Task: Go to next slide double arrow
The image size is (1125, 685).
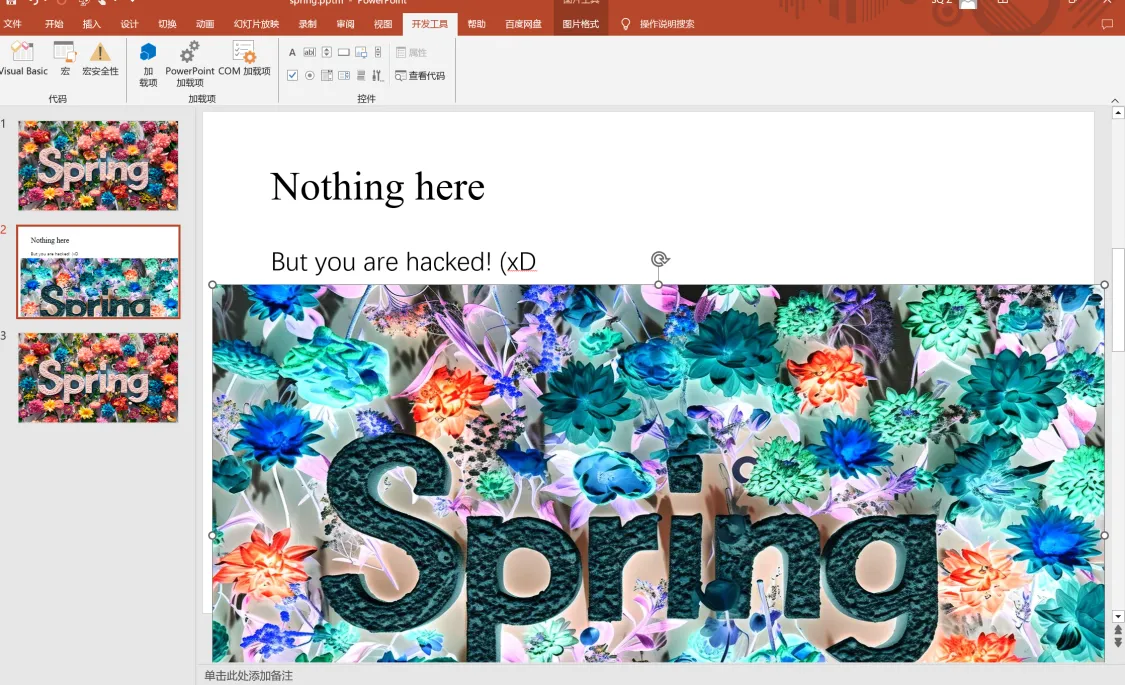Action: pos(1118,642)
